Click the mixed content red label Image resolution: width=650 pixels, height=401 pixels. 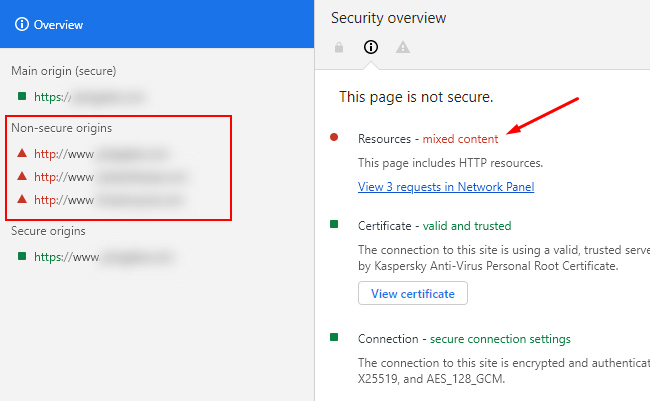[460, 139]
